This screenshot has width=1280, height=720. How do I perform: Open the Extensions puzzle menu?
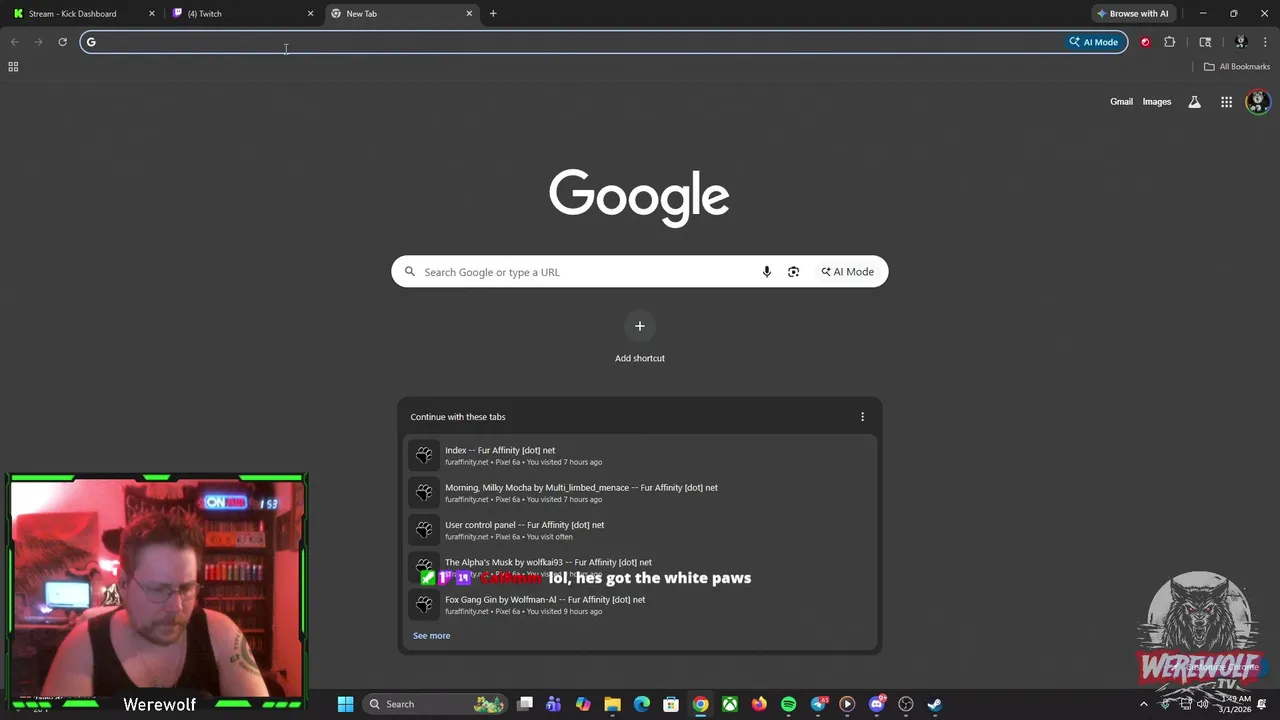(1169, 42)
